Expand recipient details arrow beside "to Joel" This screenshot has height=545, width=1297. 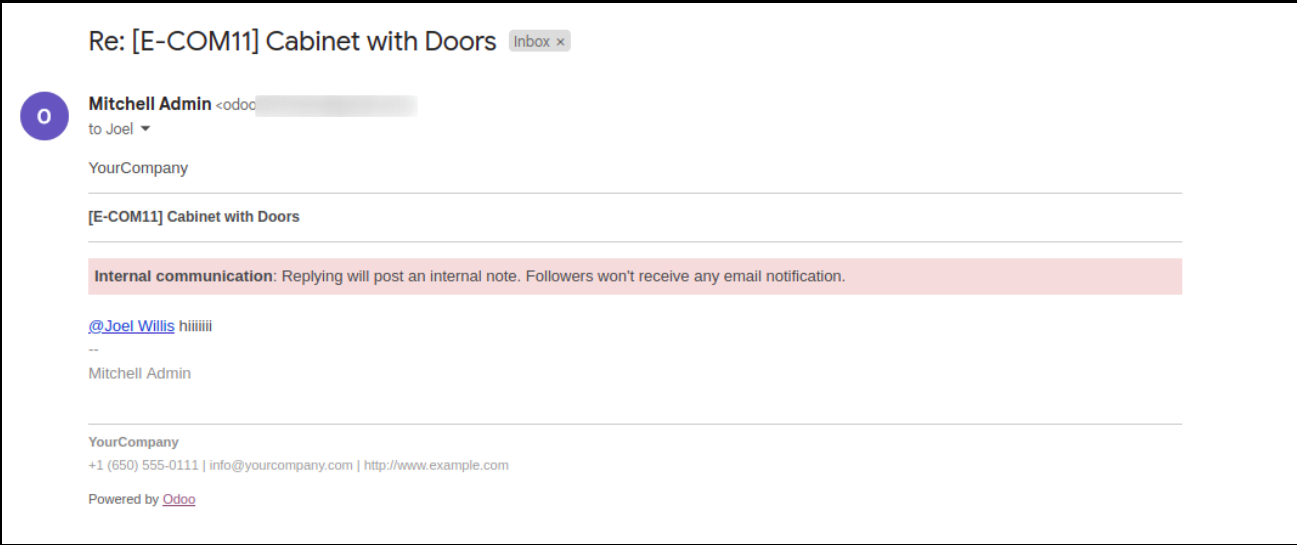click(x=145, y=129)
